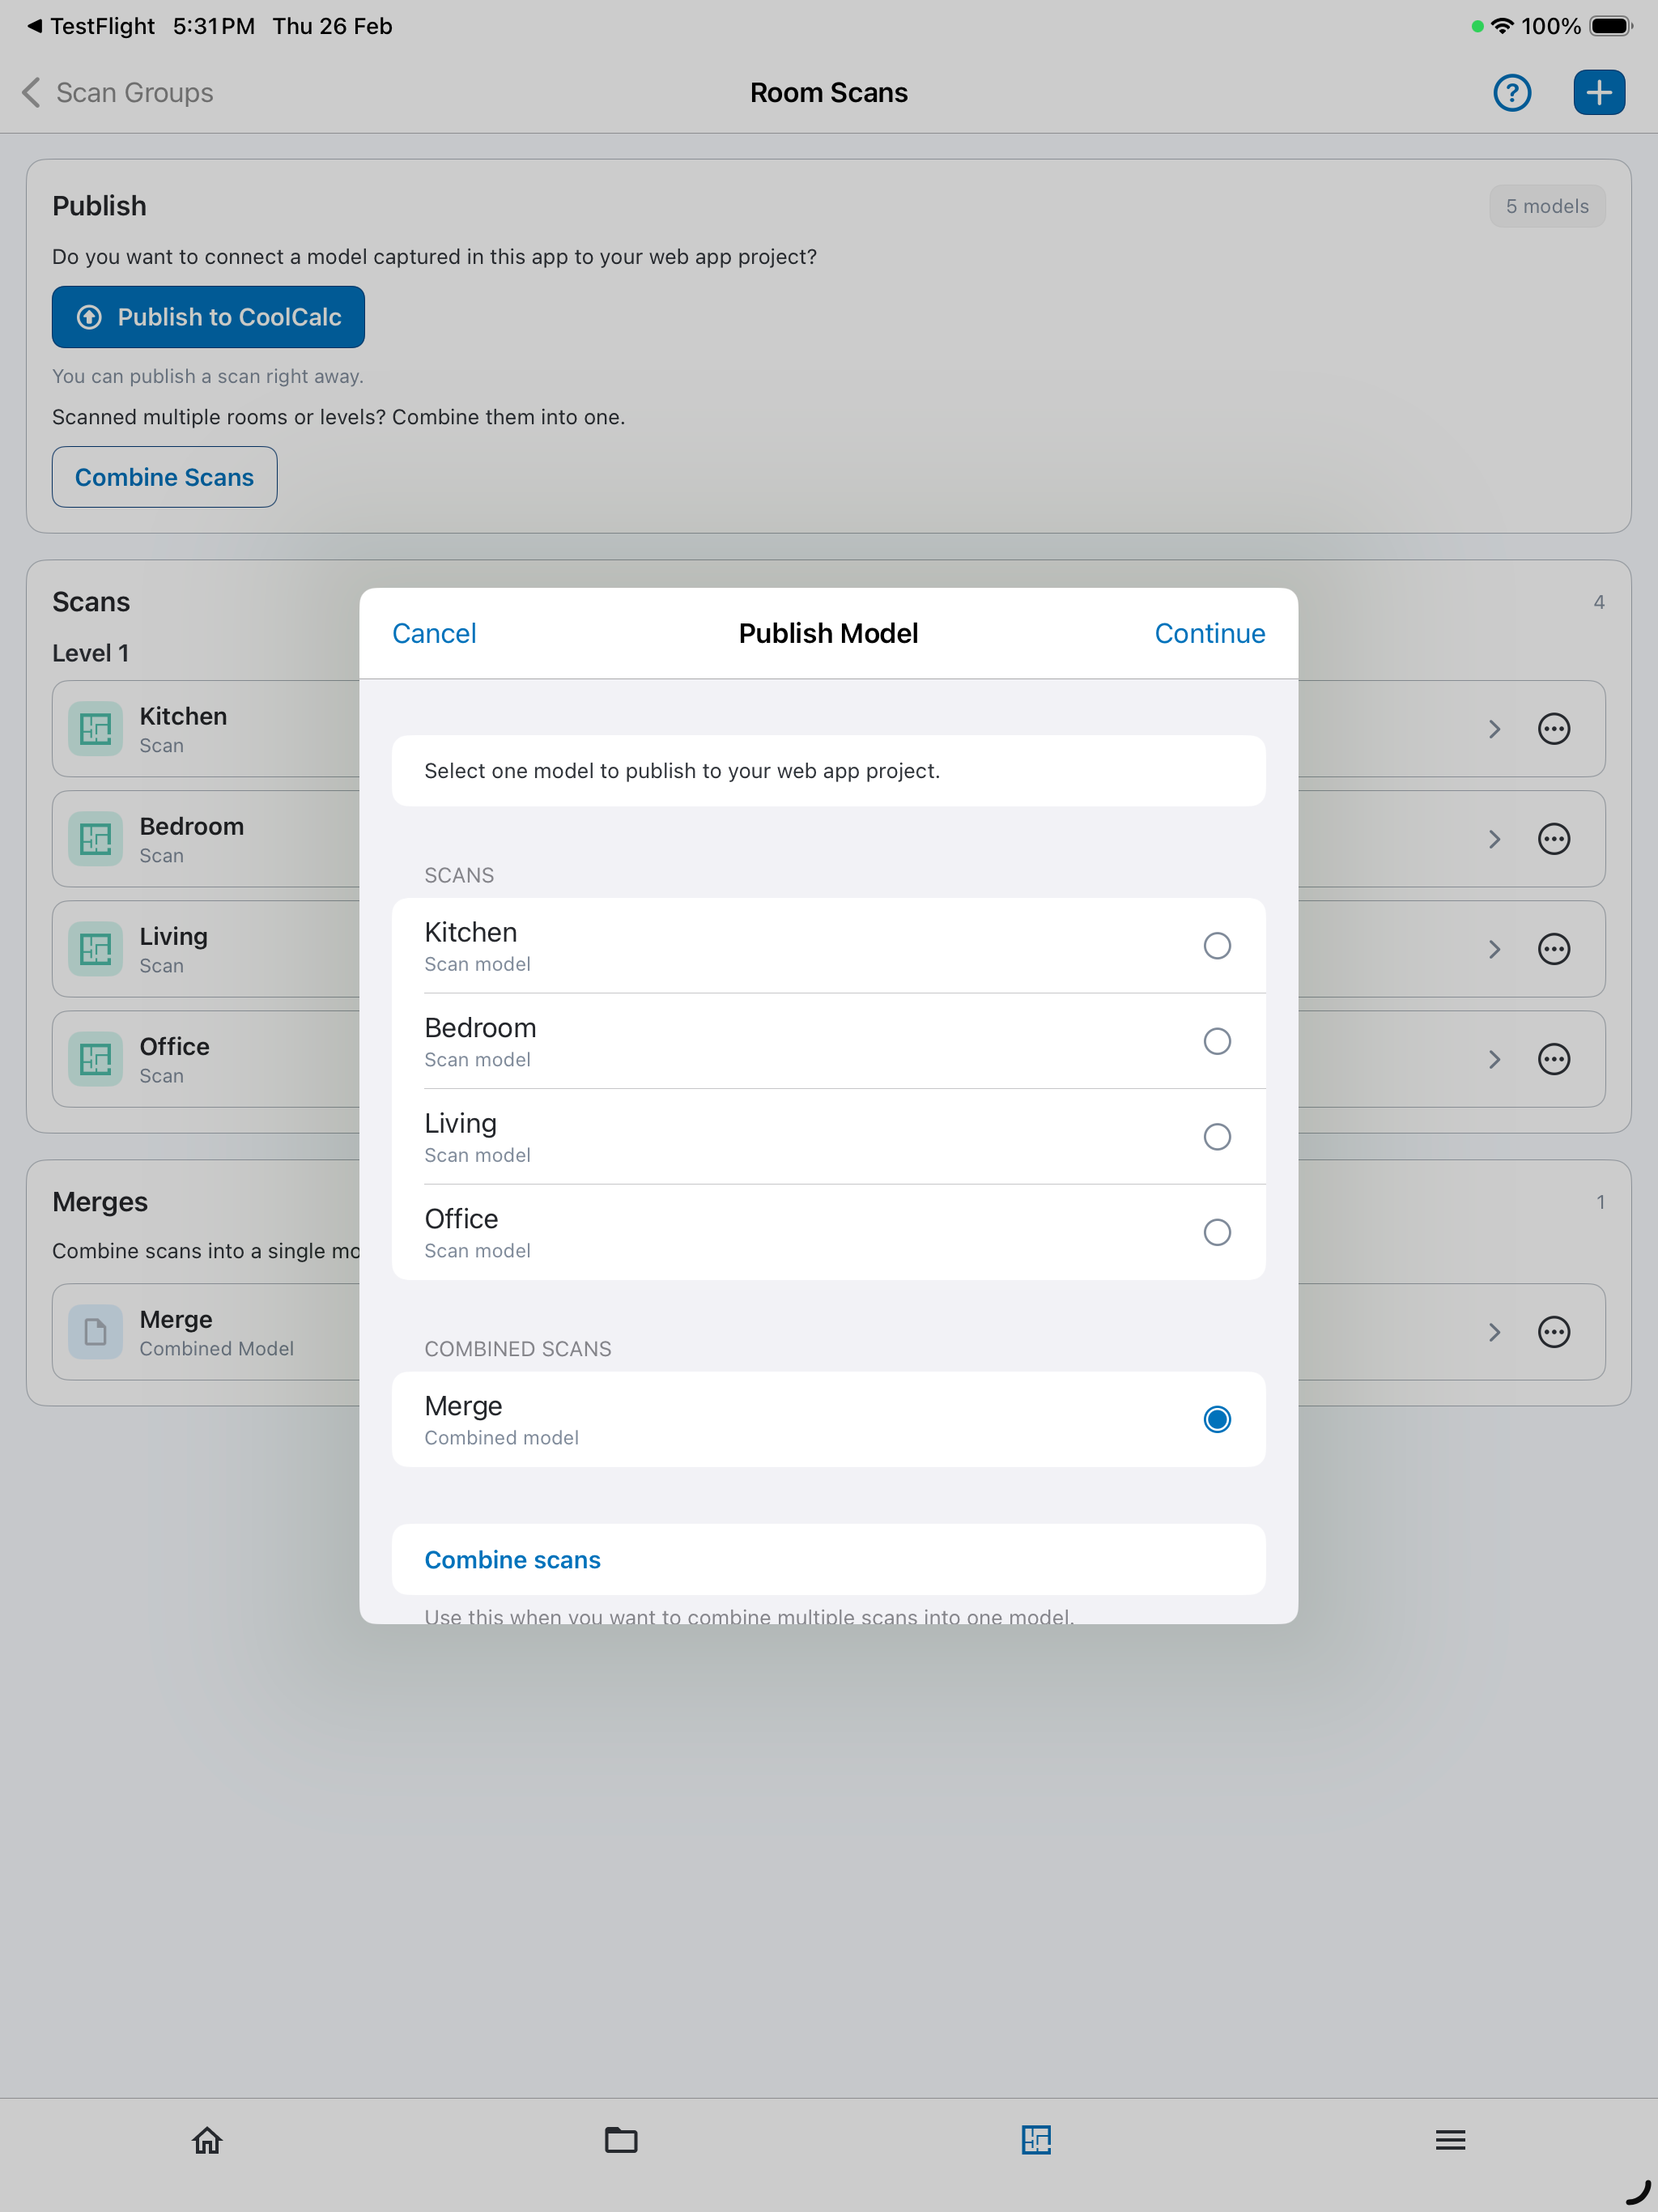Open the hamburger menu tab
The image size is (1658, 2212).
point(1450,2140)
